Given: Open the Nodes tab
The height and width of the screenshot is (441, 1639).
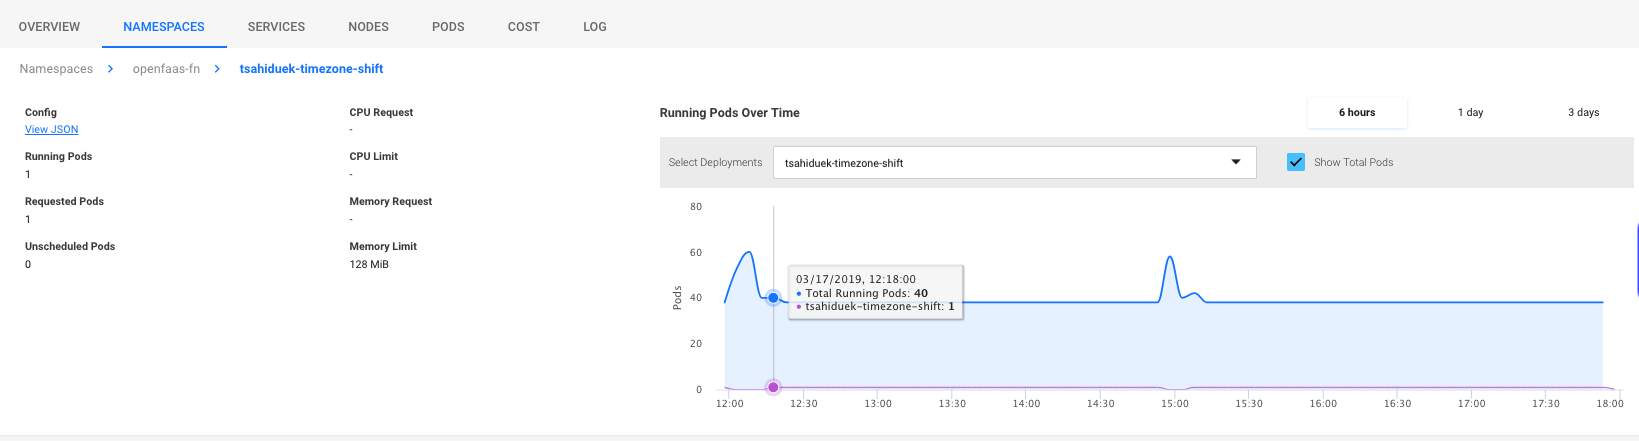Looking at the screenshot, I should click(368, 27).
